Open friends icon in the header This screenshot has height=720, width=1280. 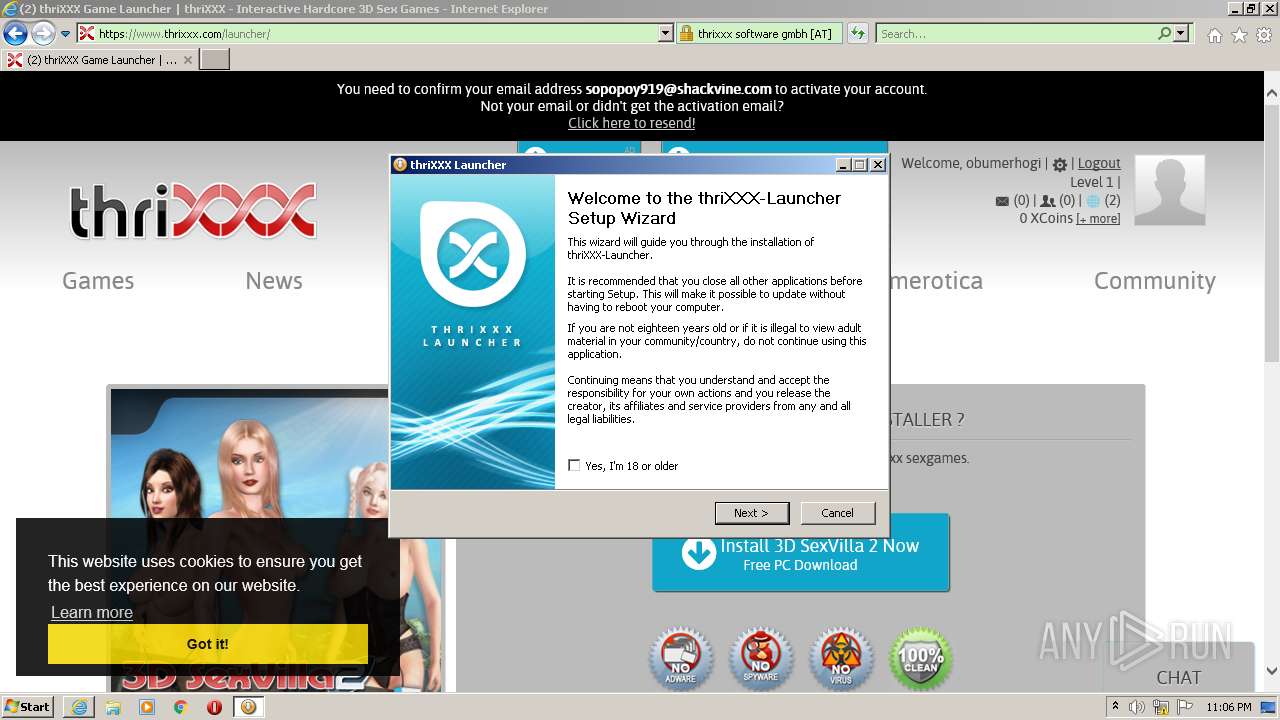[1048, 201]
